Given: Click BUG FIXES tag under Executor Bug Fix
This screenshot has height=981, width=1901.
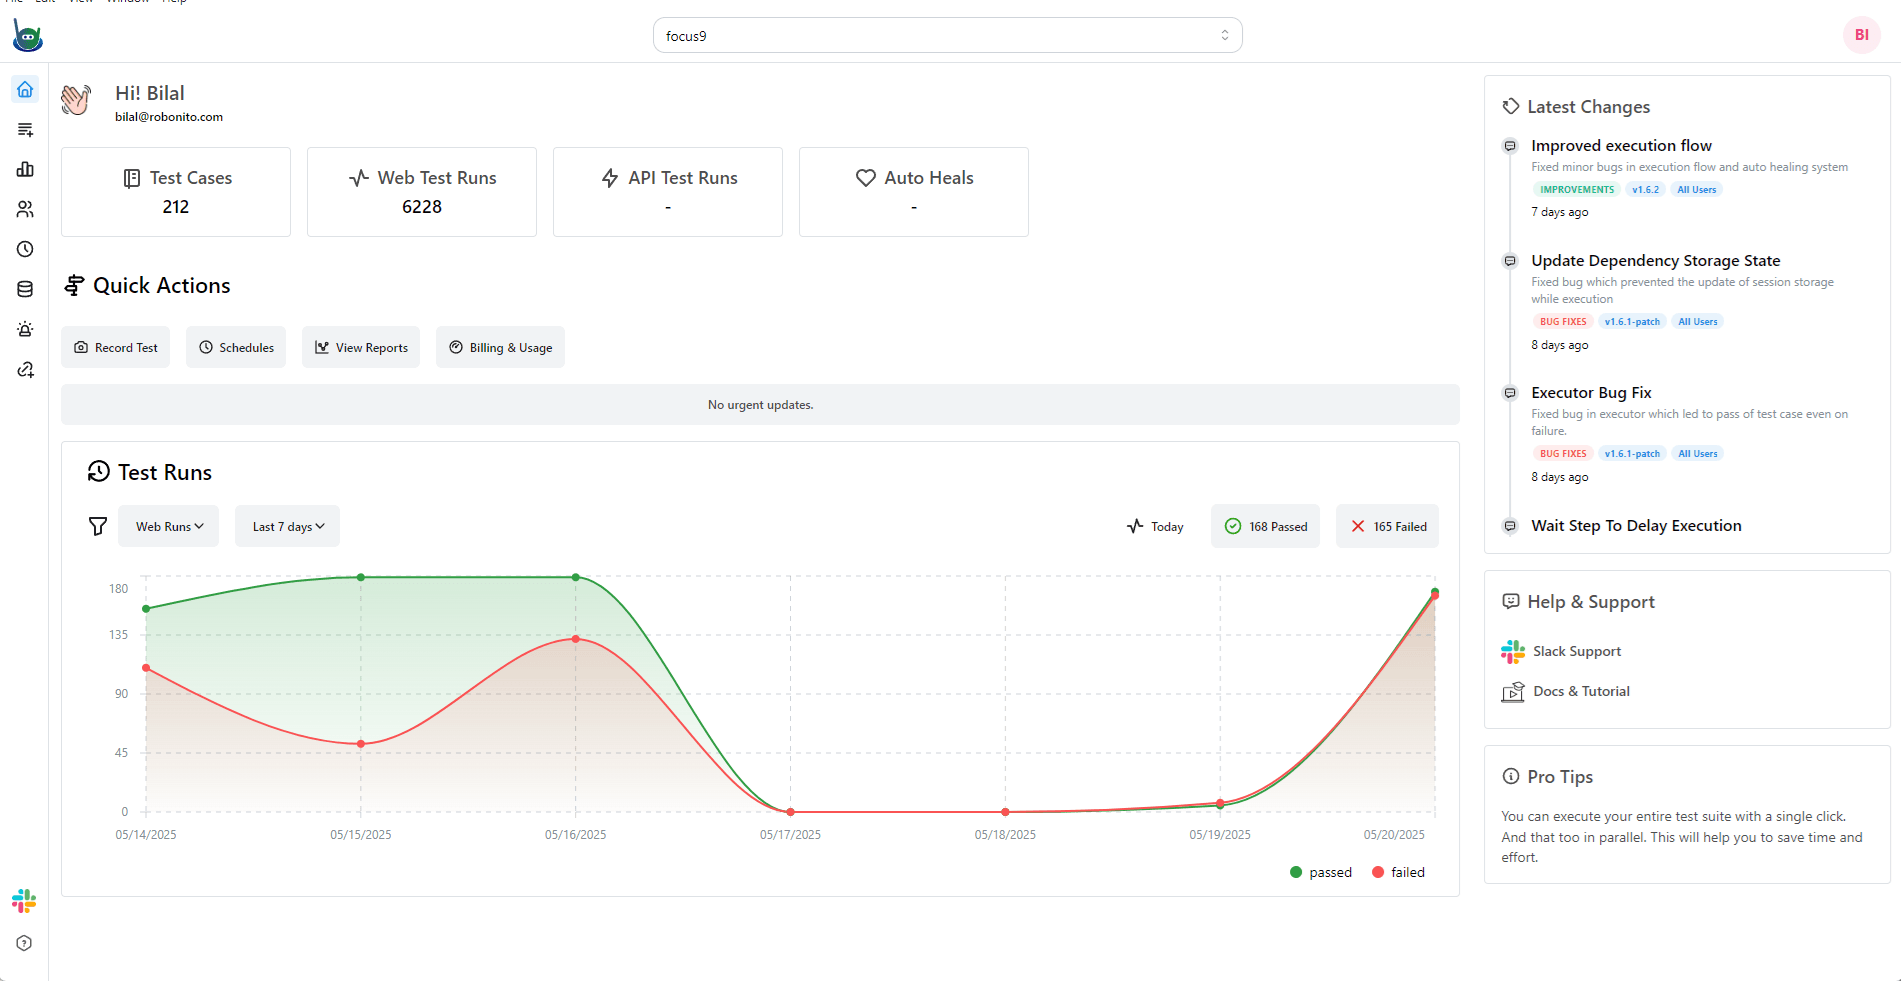Looking at the screenshot, I should pyautogui.click(x=1563, y=453).
